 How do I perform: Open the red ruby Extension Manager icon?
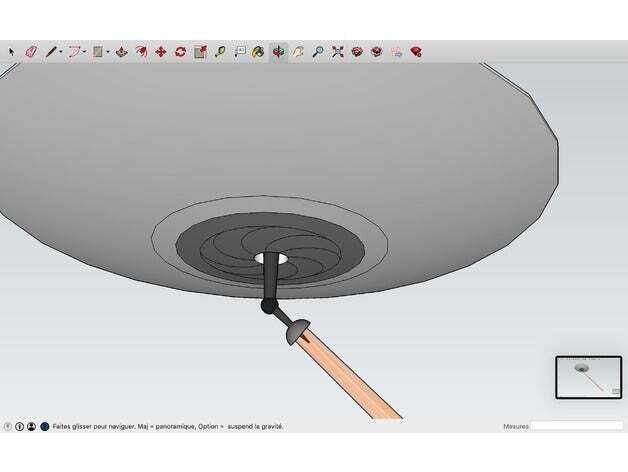point(416,52)
